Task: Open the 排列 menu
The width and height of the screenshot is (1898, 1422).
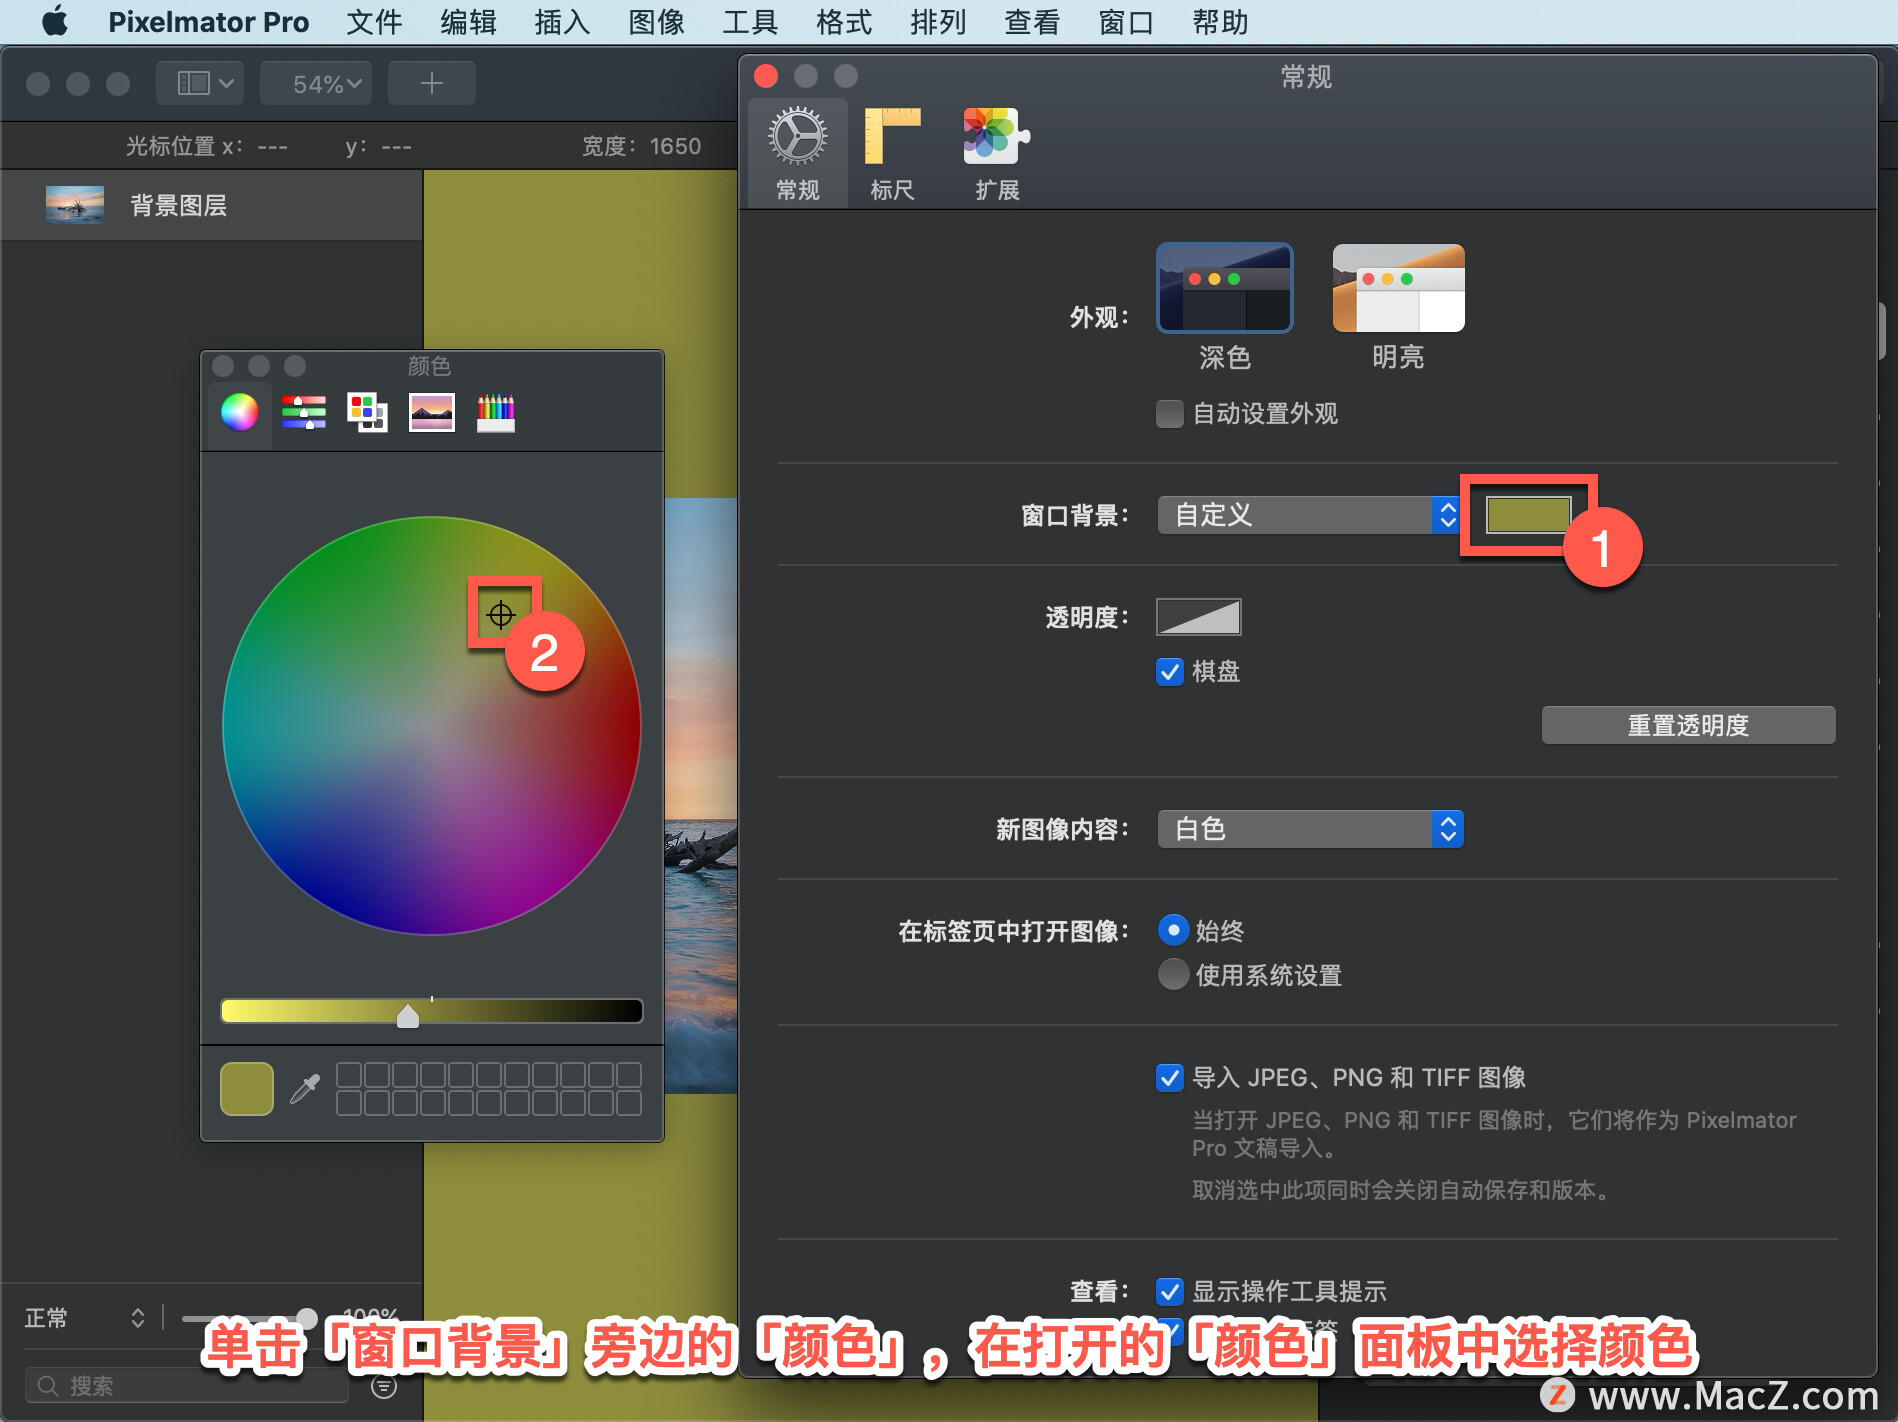Action: (x=938, y=21)
